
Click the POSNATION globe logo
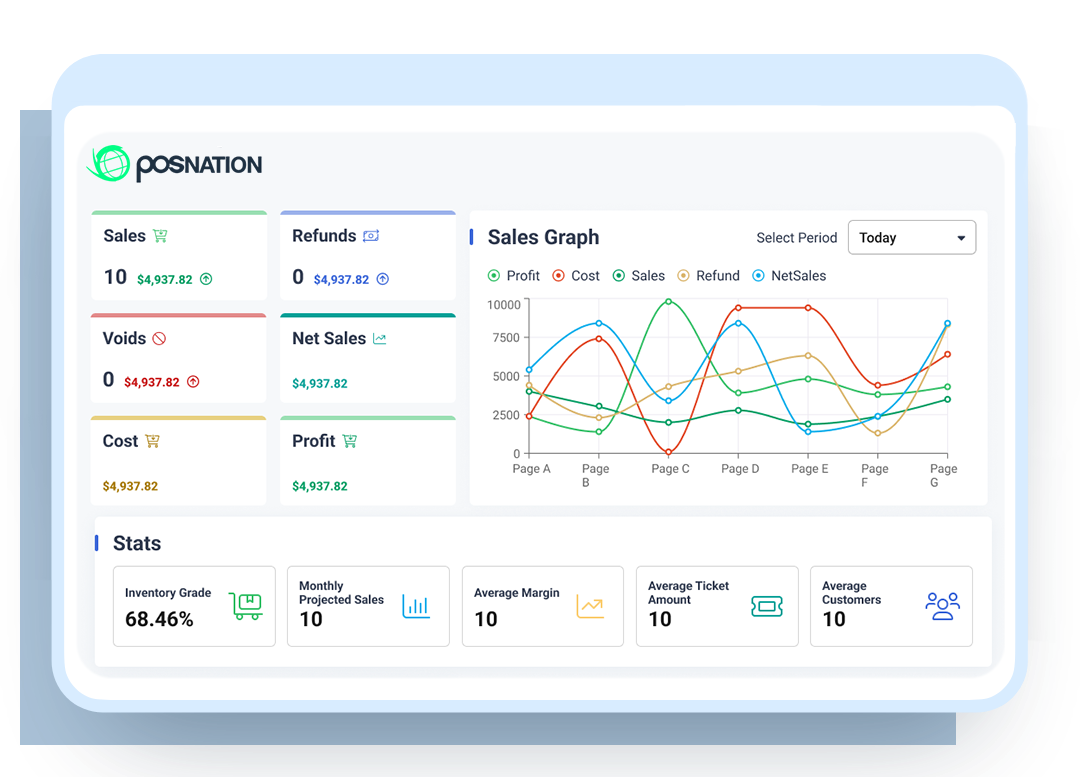point(109,163)
